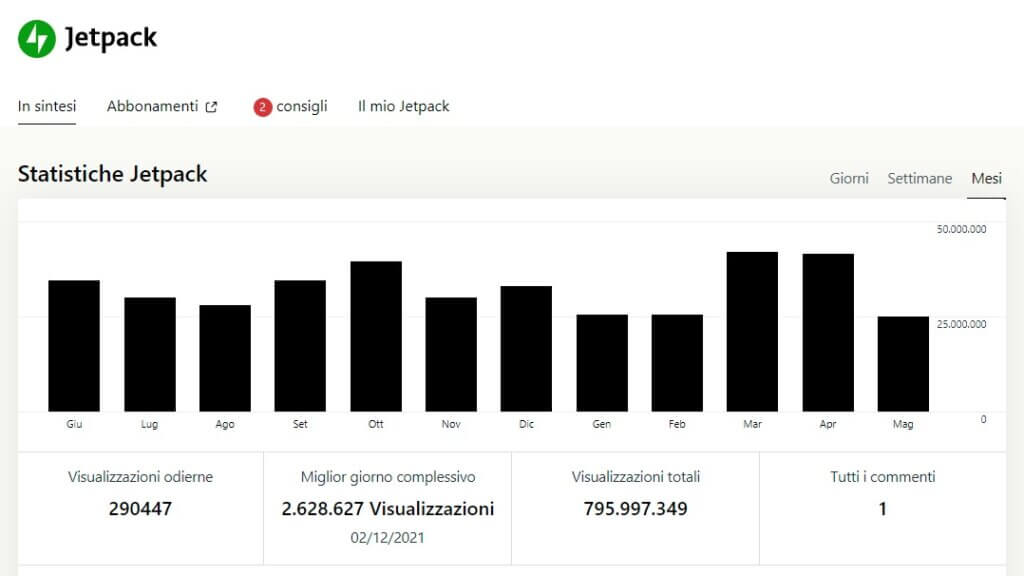Click the Ott month bar
This screenshot has height=576, width=1024.
(x=376, y=337)
